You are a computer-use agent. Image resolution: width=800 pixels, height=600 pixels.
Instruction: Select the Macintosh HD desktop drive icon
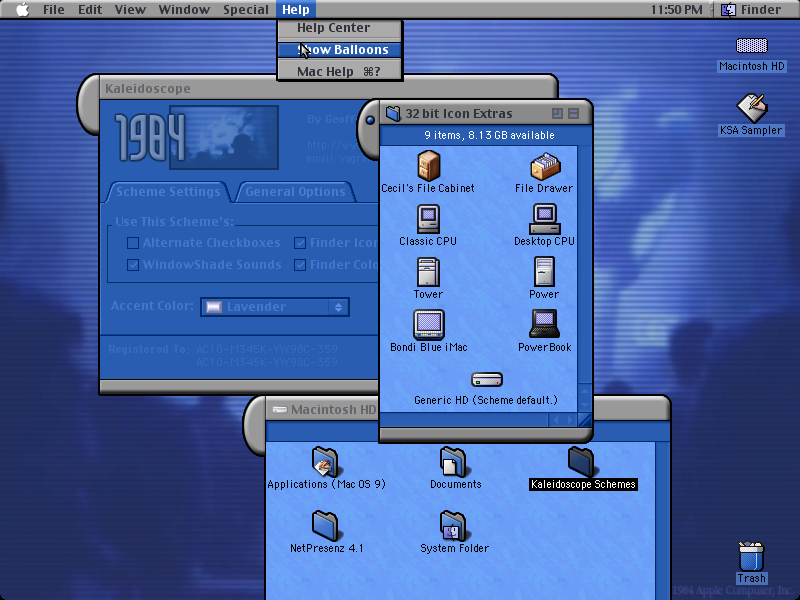[x=752, y=45]
